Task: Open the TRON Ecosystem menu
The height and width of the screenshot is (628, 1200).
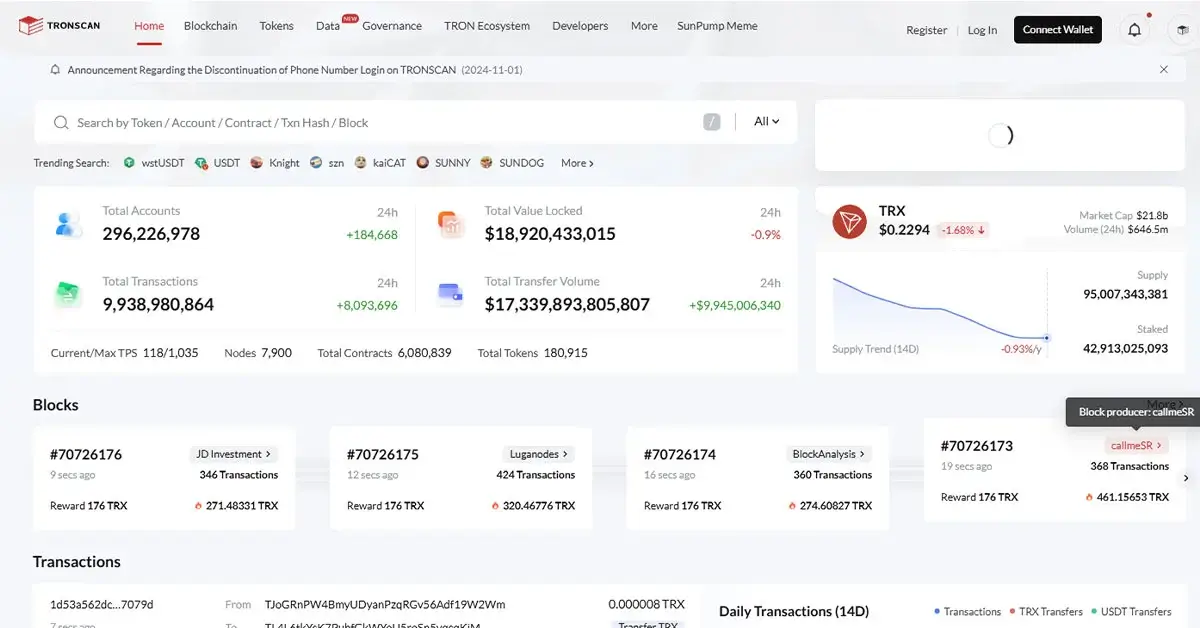Action: click(x=487, y=26)
